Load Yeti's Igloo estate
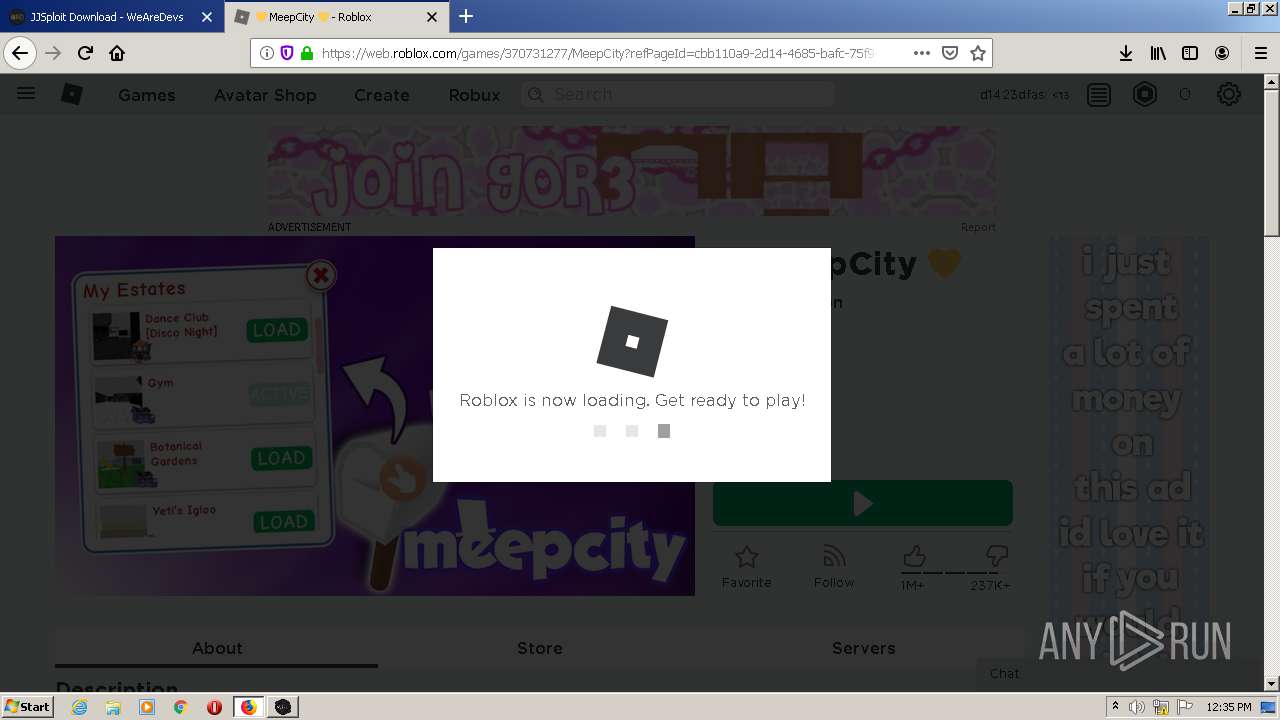Viewport: 1280px width, 720px height. (x=283, y=521)
